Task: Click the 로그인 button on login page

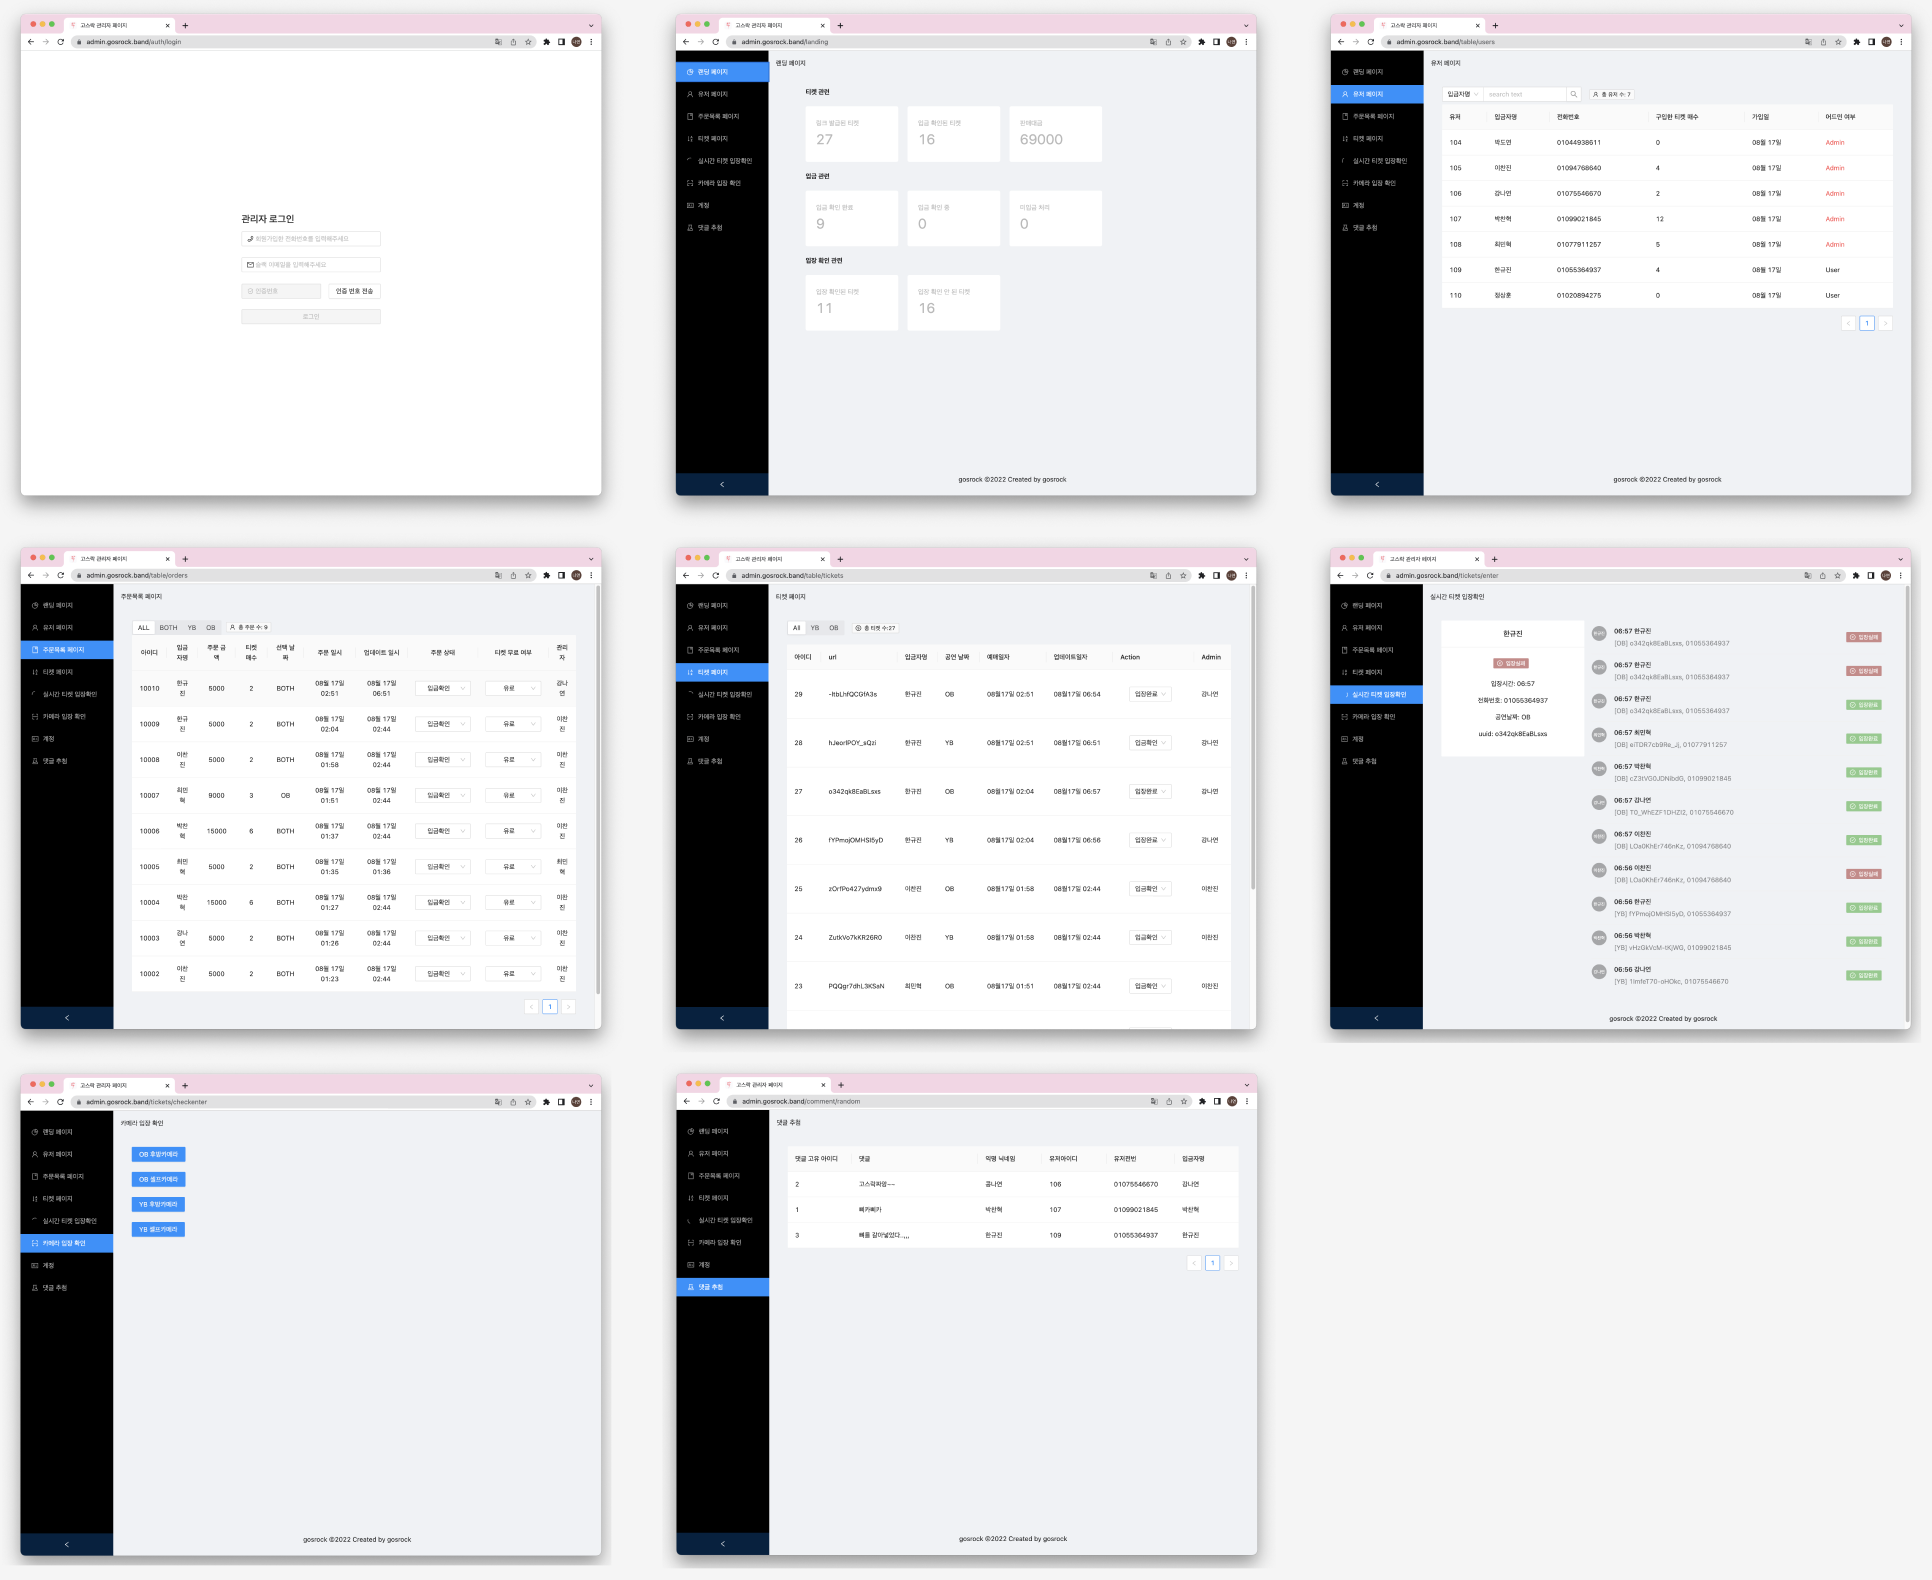Action: coord(311,316)
